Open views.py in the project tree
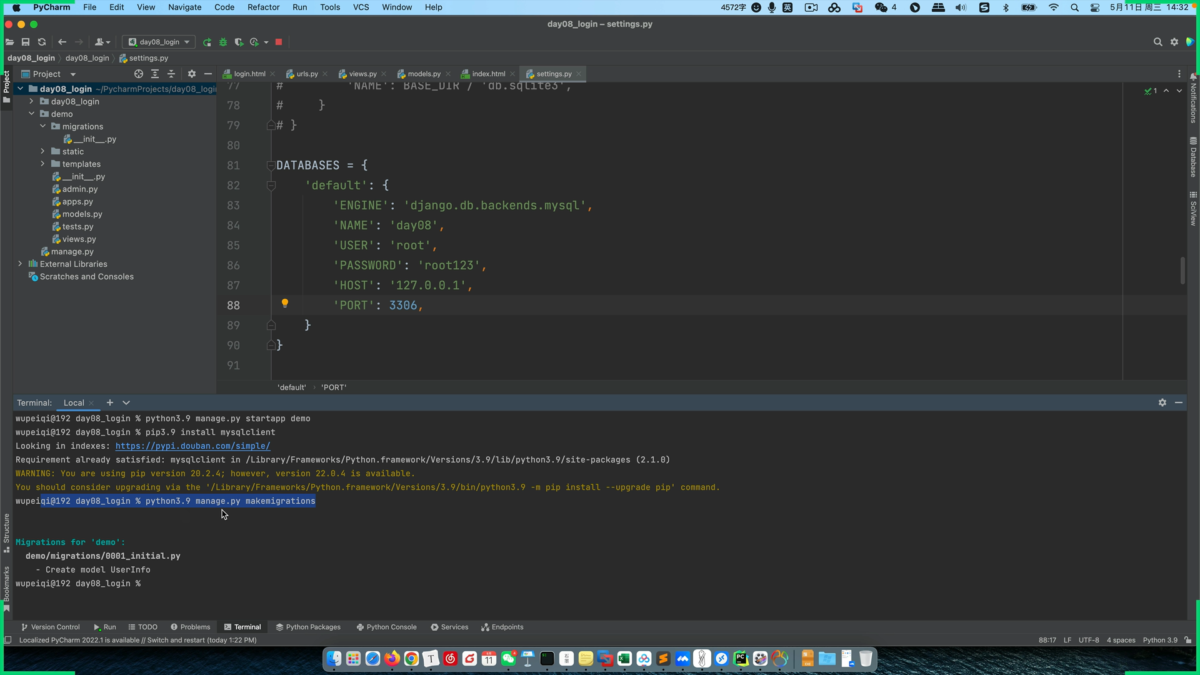This screenshot has width=1200, height=675. pyautogui.click(x=79, y=239)
